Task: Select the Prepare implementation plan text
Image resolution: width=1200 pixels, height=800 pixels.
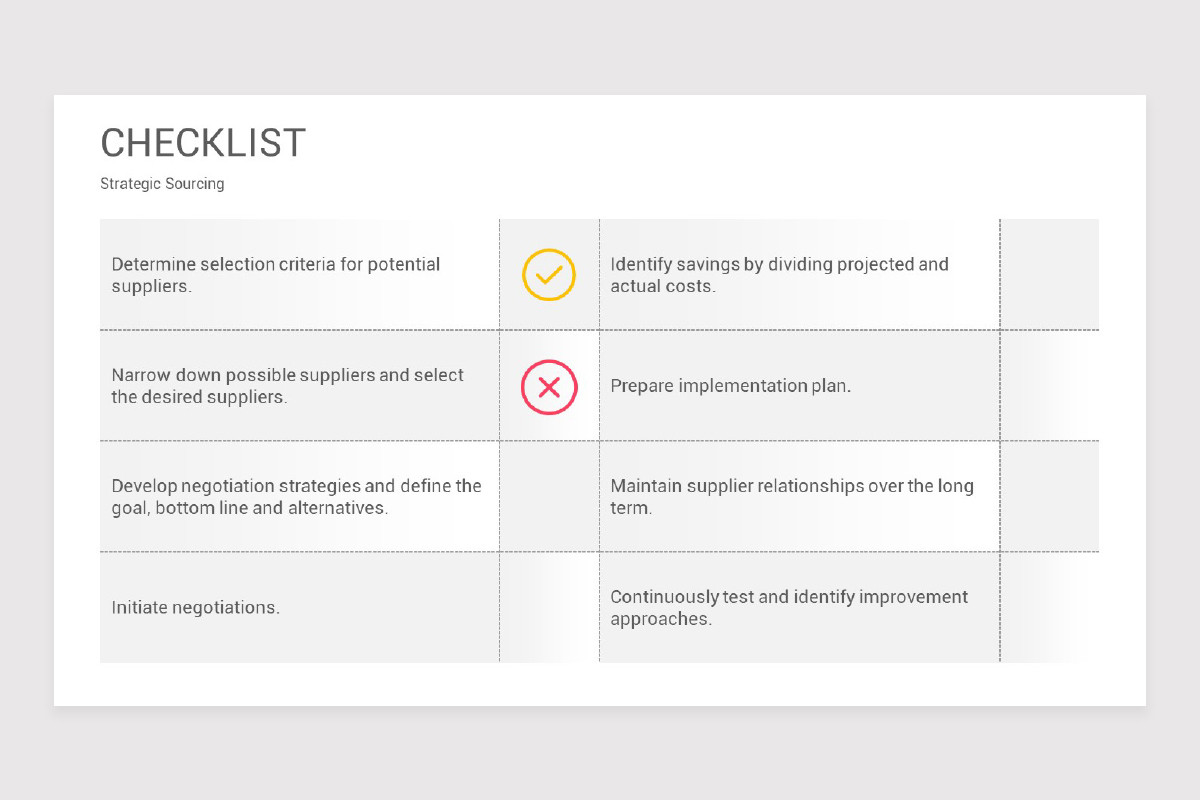Action: coord(731,386)
